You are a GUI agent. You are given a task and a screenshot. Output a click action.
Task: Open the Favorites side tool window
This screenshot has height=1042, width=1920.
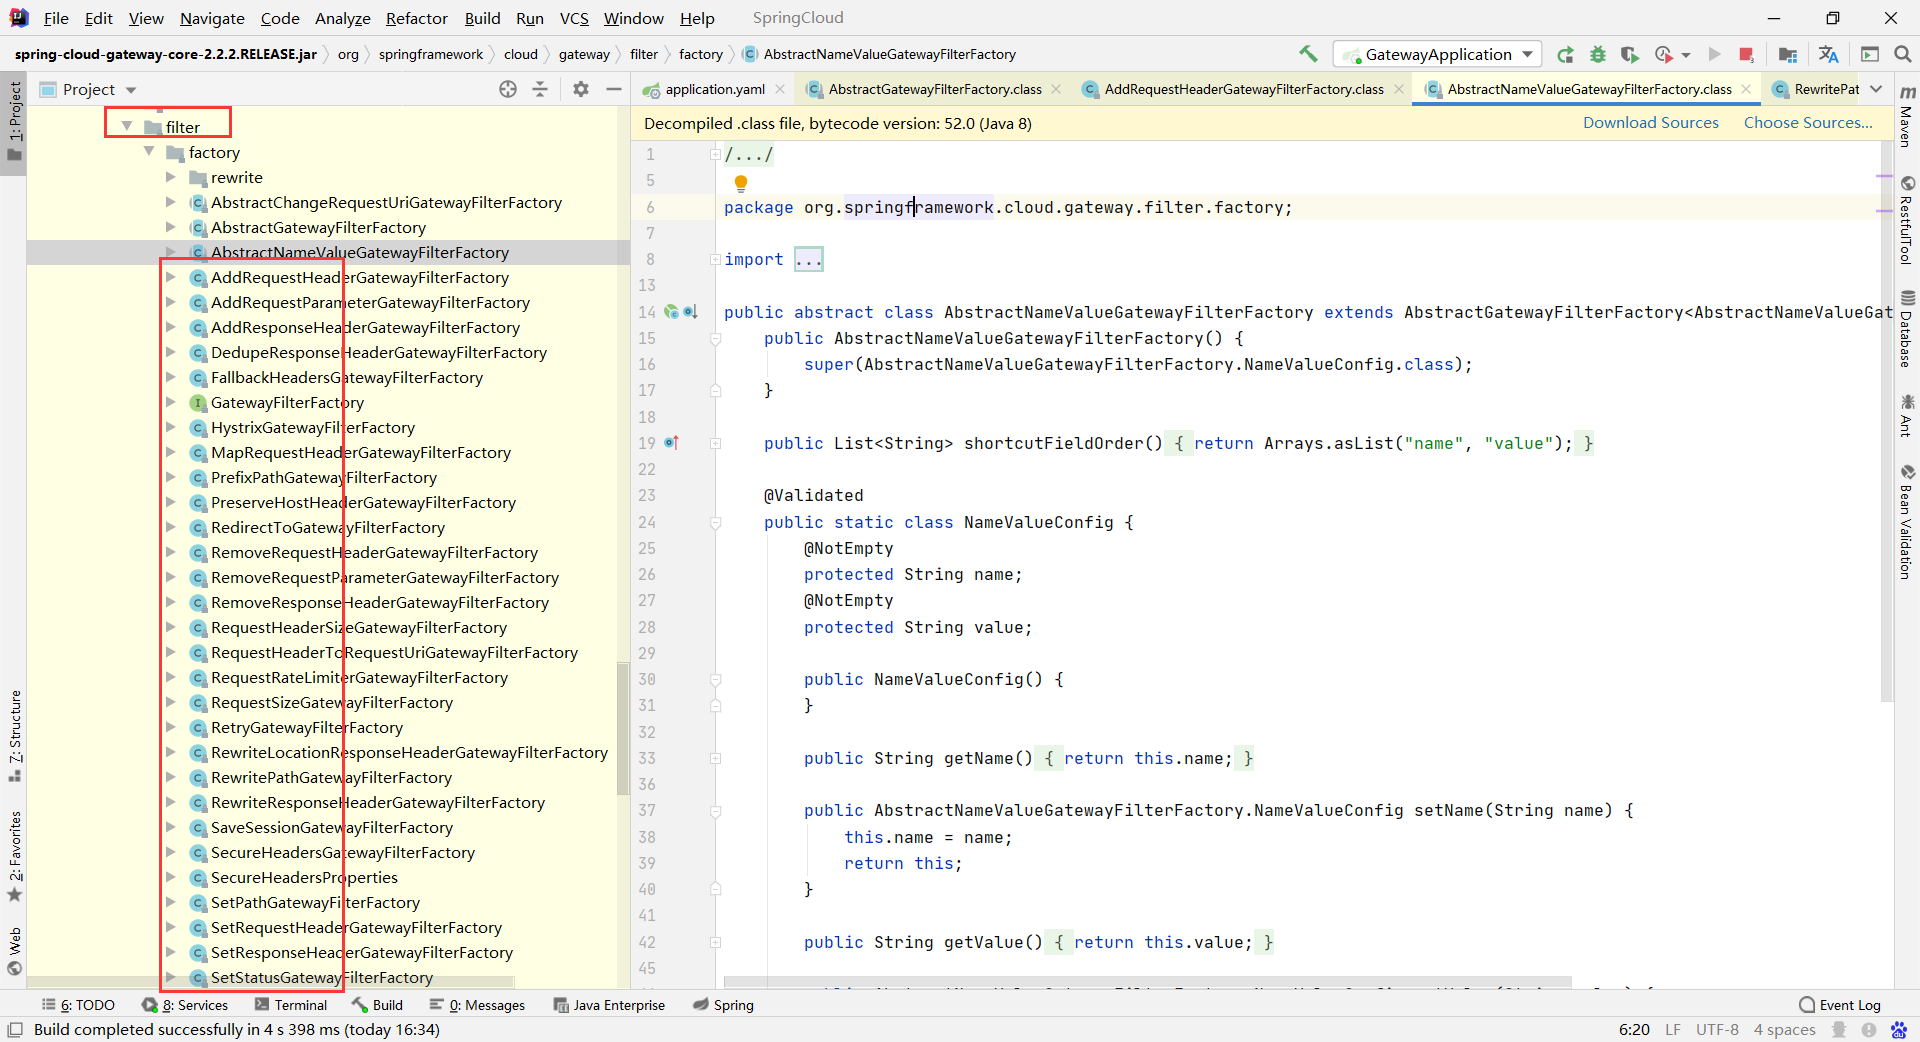tap(15, 857)
